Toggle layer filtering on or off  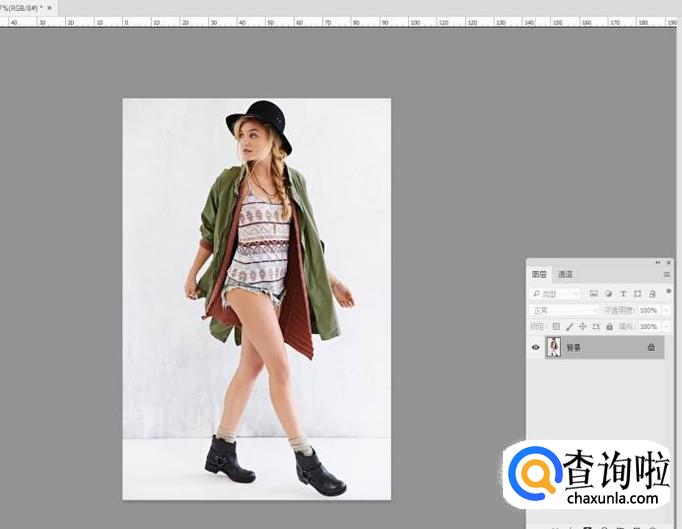[668, 291]
